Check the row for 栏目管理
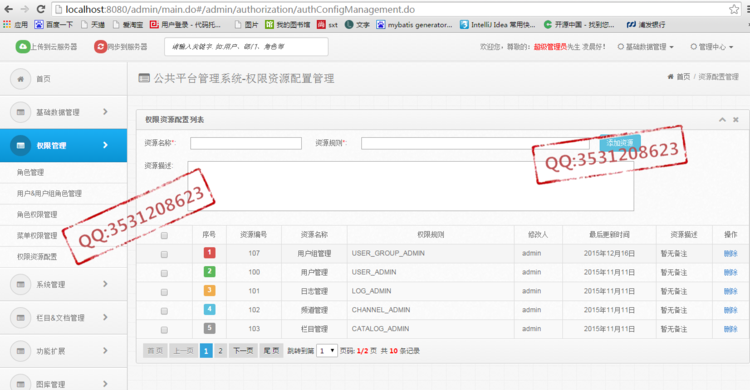 coord(164,330)
